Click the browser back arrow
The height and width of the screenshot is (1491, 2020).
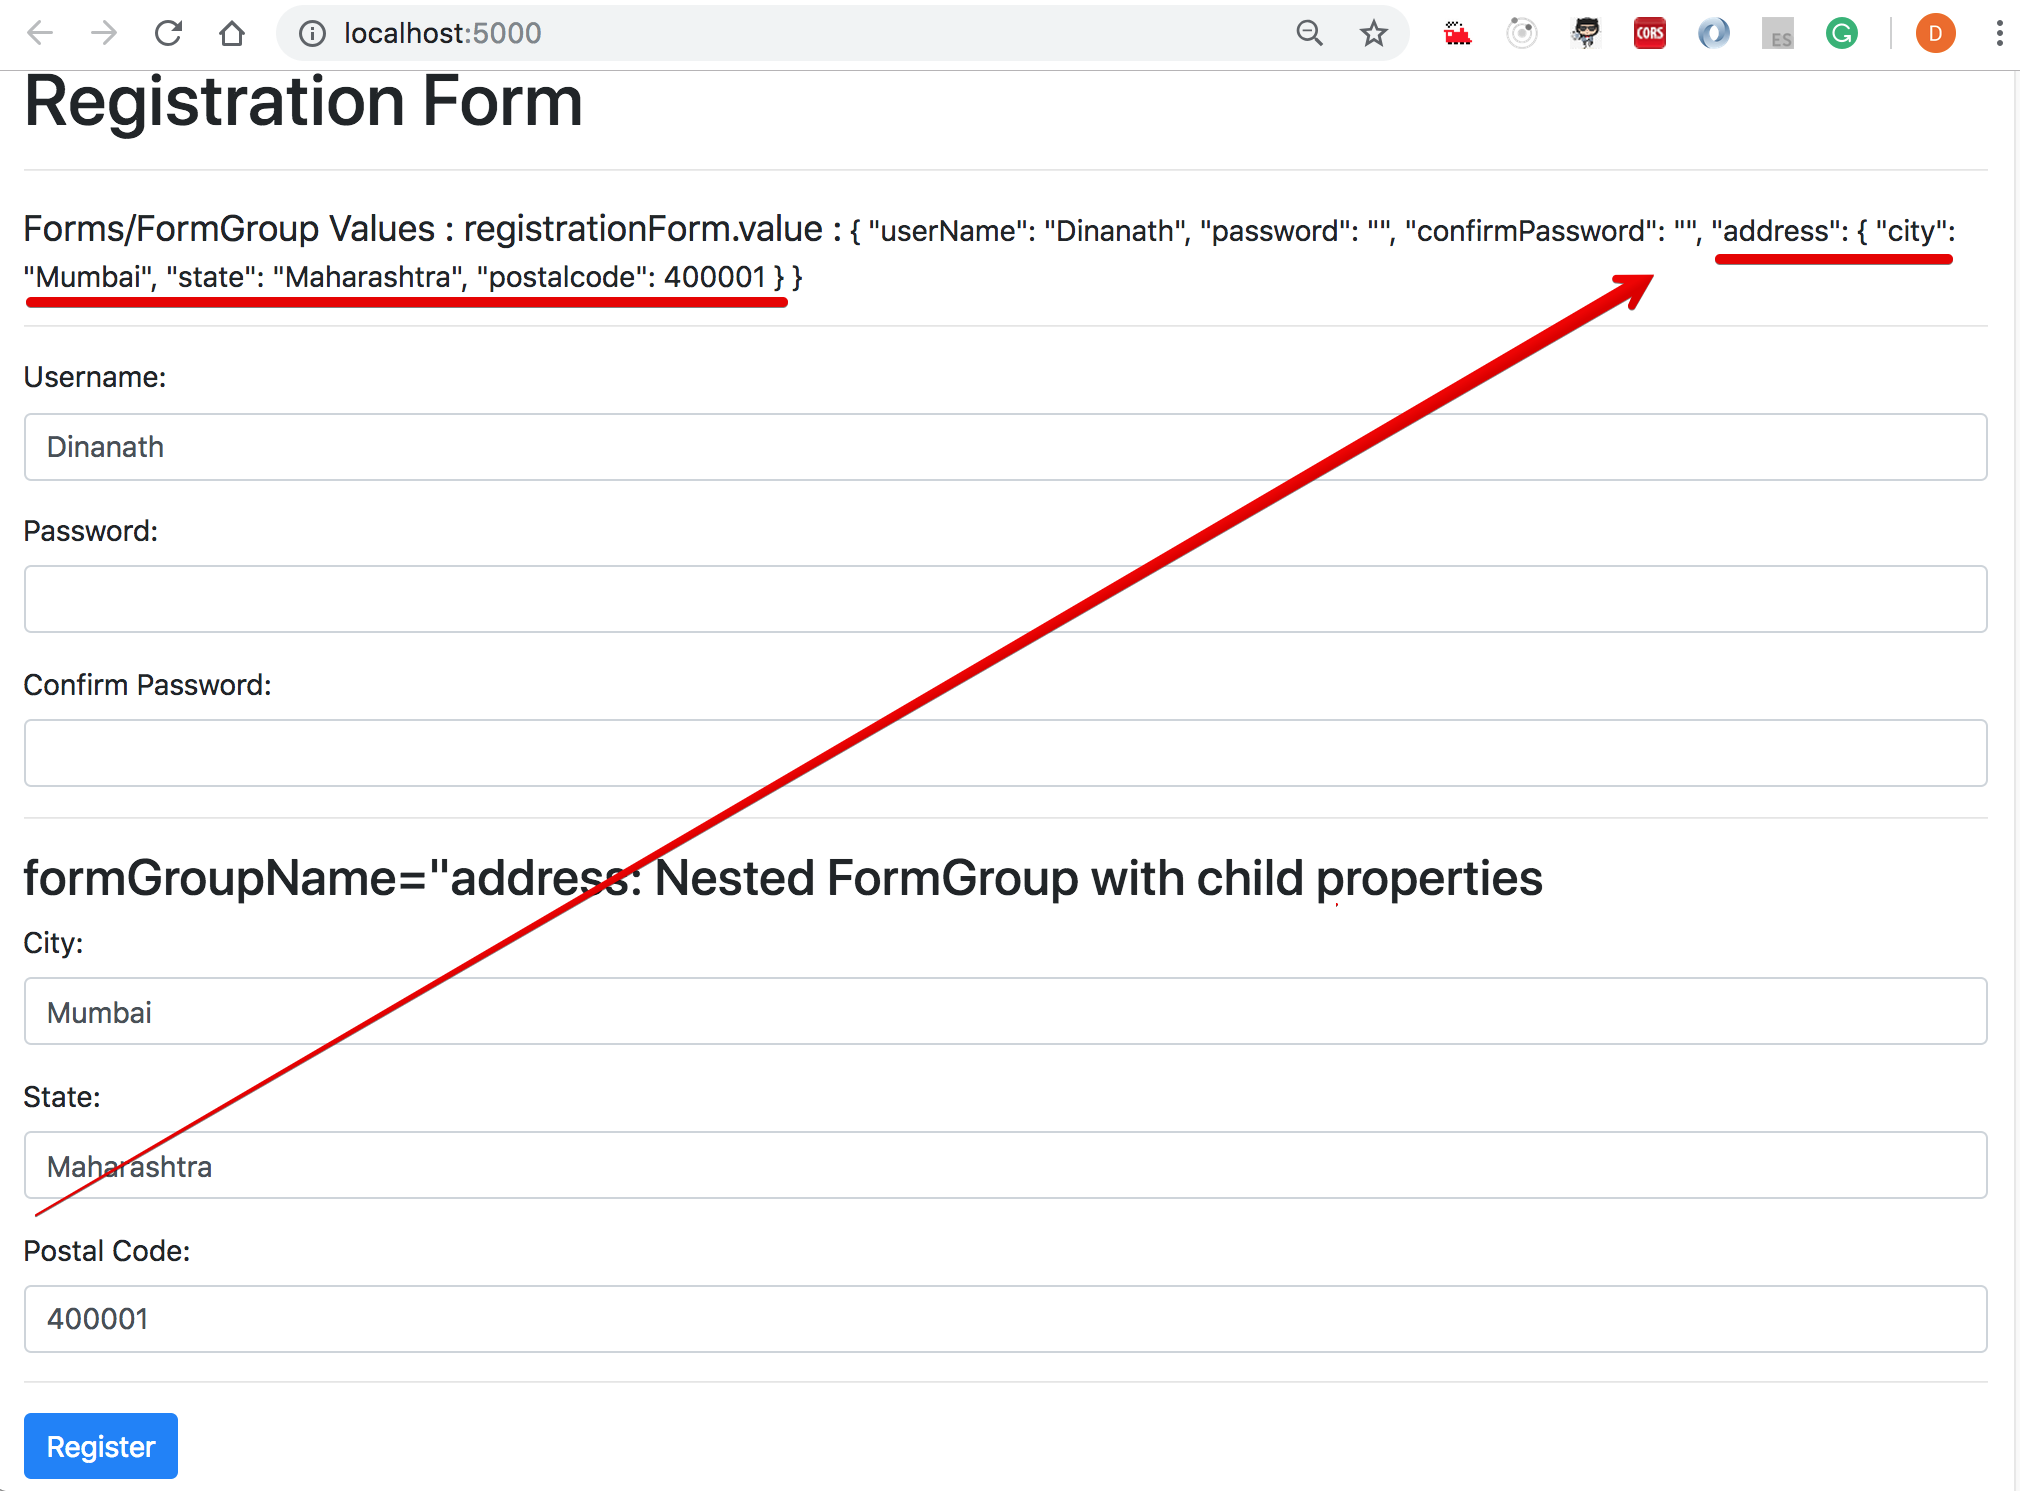(40, 34)
